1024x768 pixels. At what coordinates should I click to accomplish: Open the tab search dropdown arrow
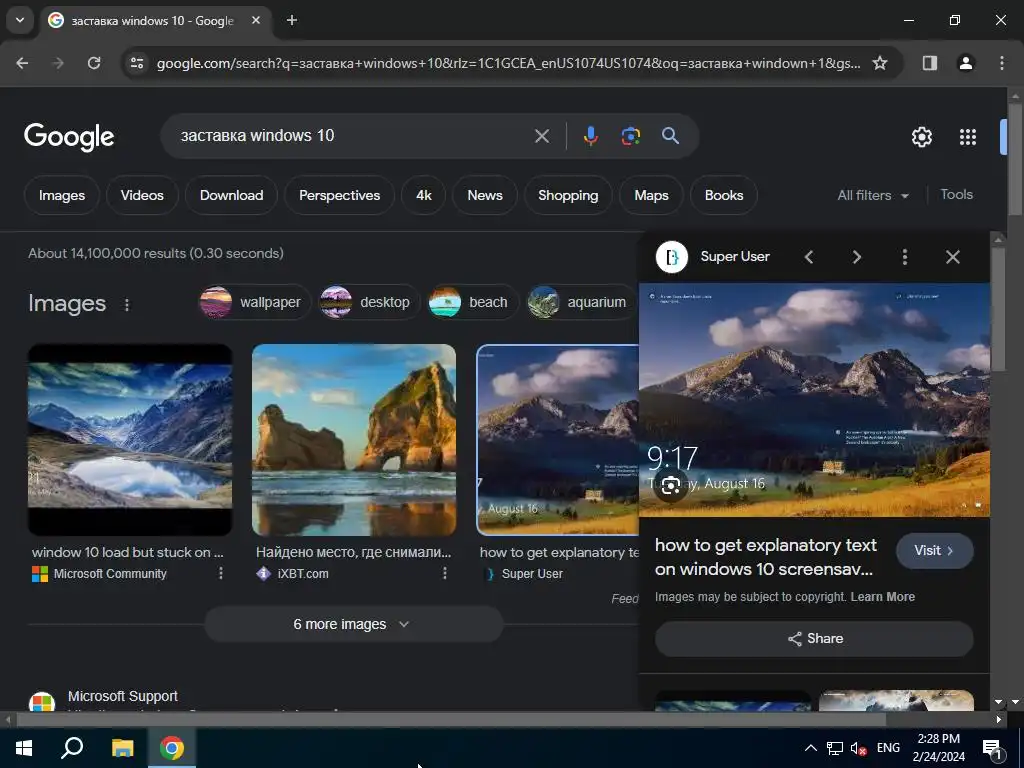pos(20,20)
